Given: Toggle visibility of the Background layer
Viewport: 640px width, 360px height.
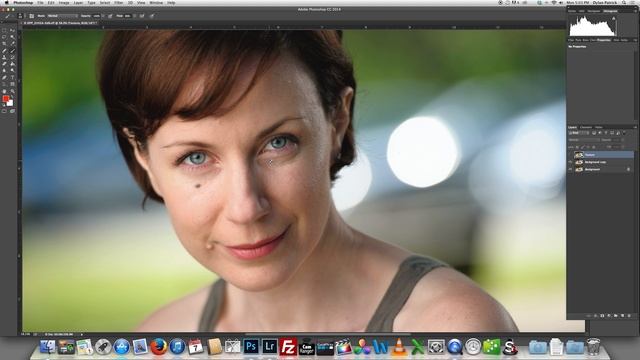Looking at the screenshot, I should point(570,169).
